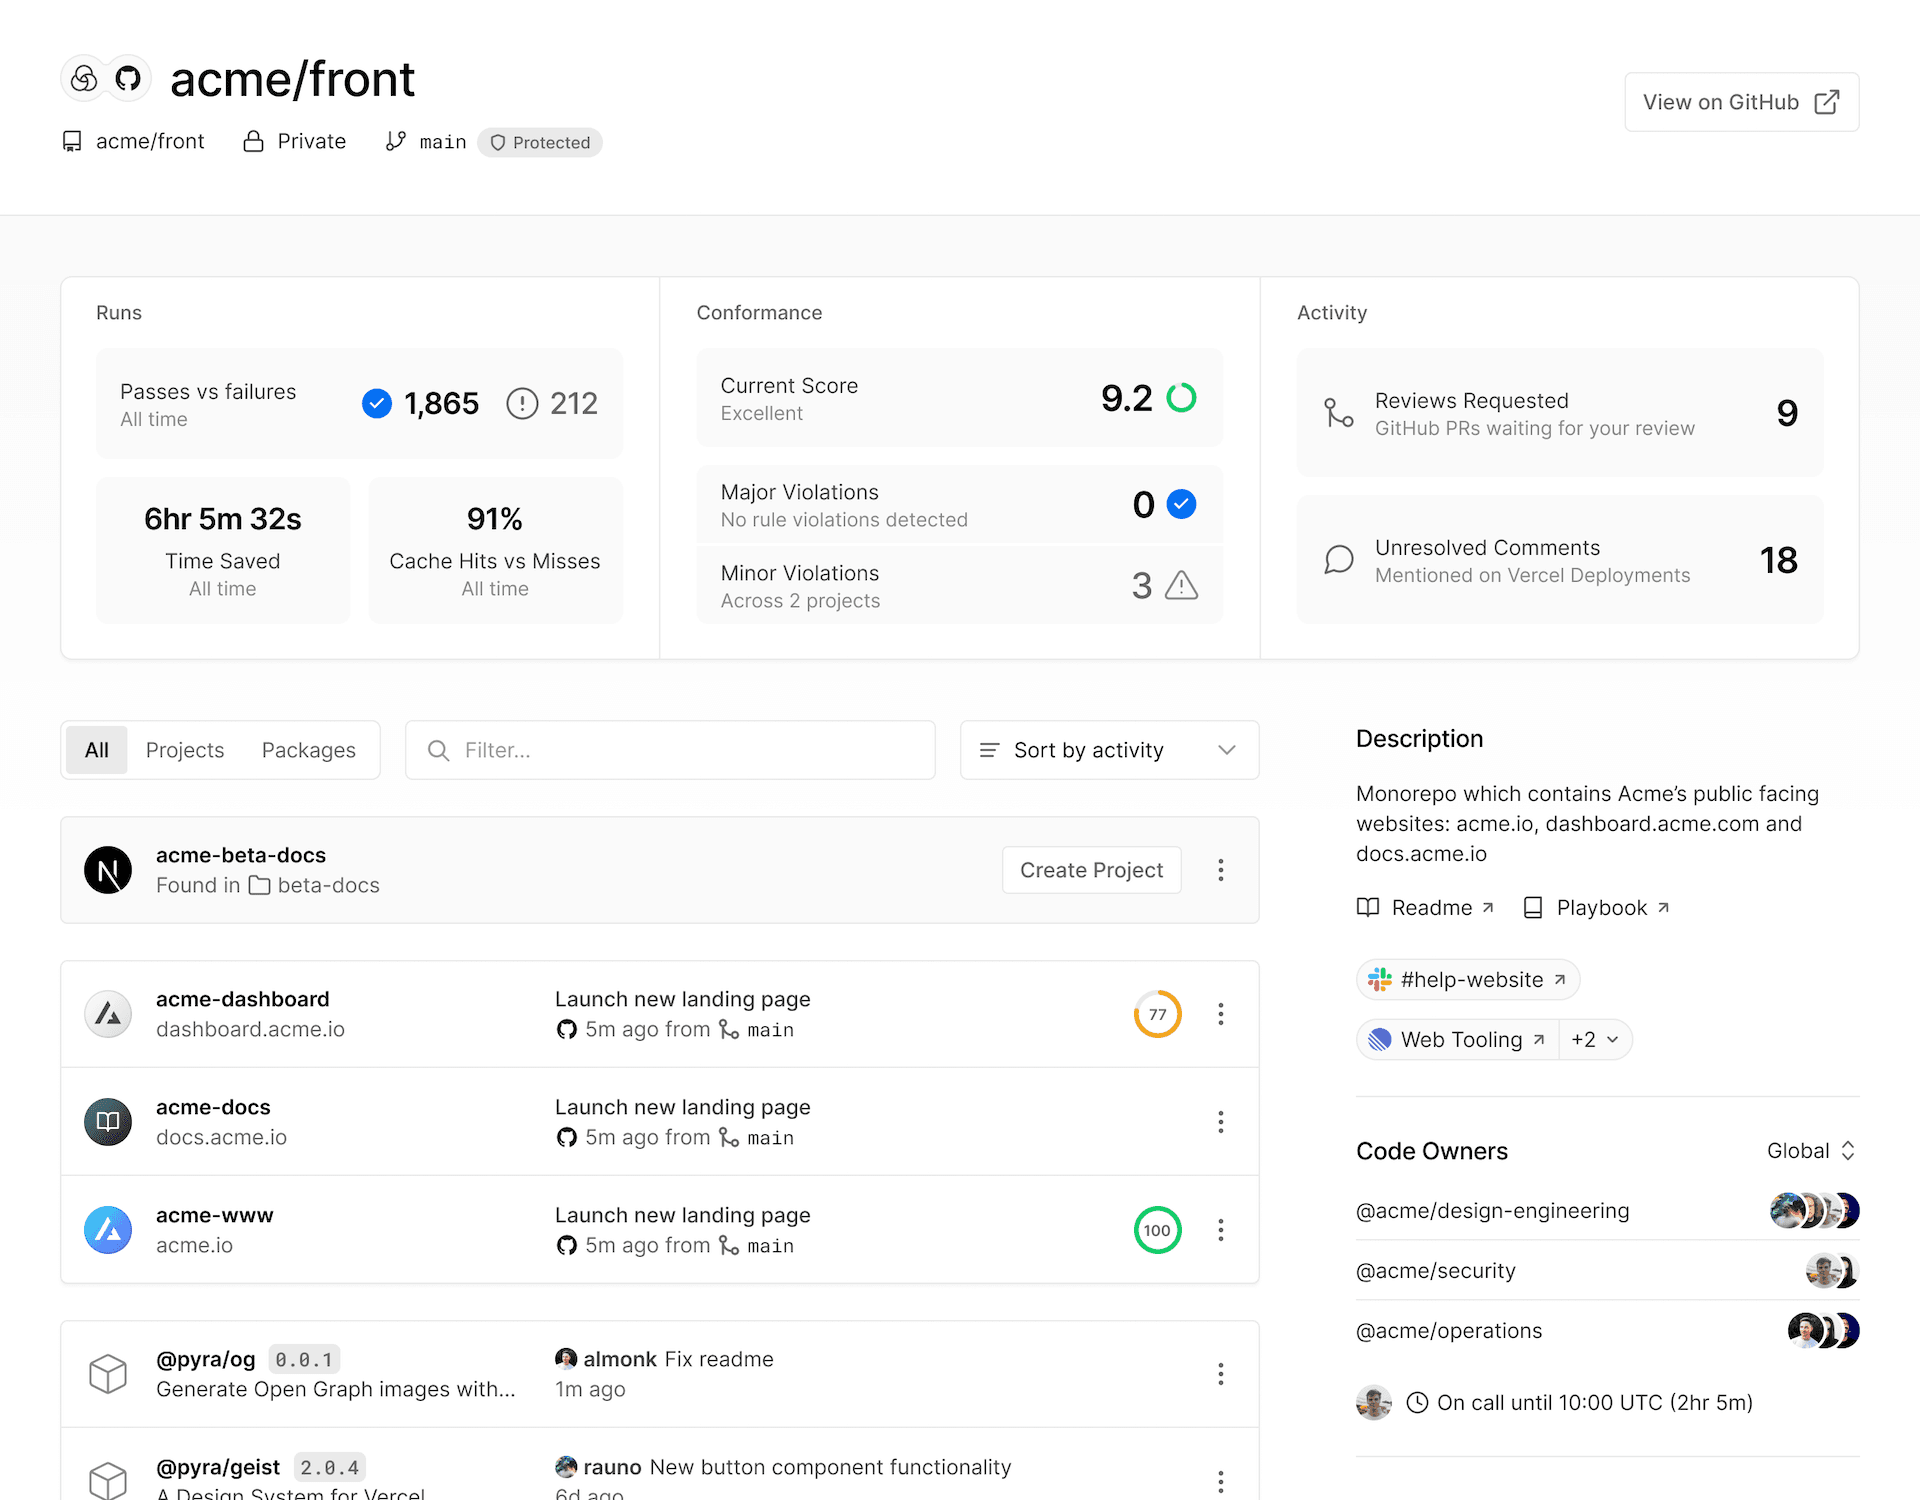Click the chat bubble icon near Unresolved Comments
This screenshot has width=1920, height=1500.
coord(1339,560)
